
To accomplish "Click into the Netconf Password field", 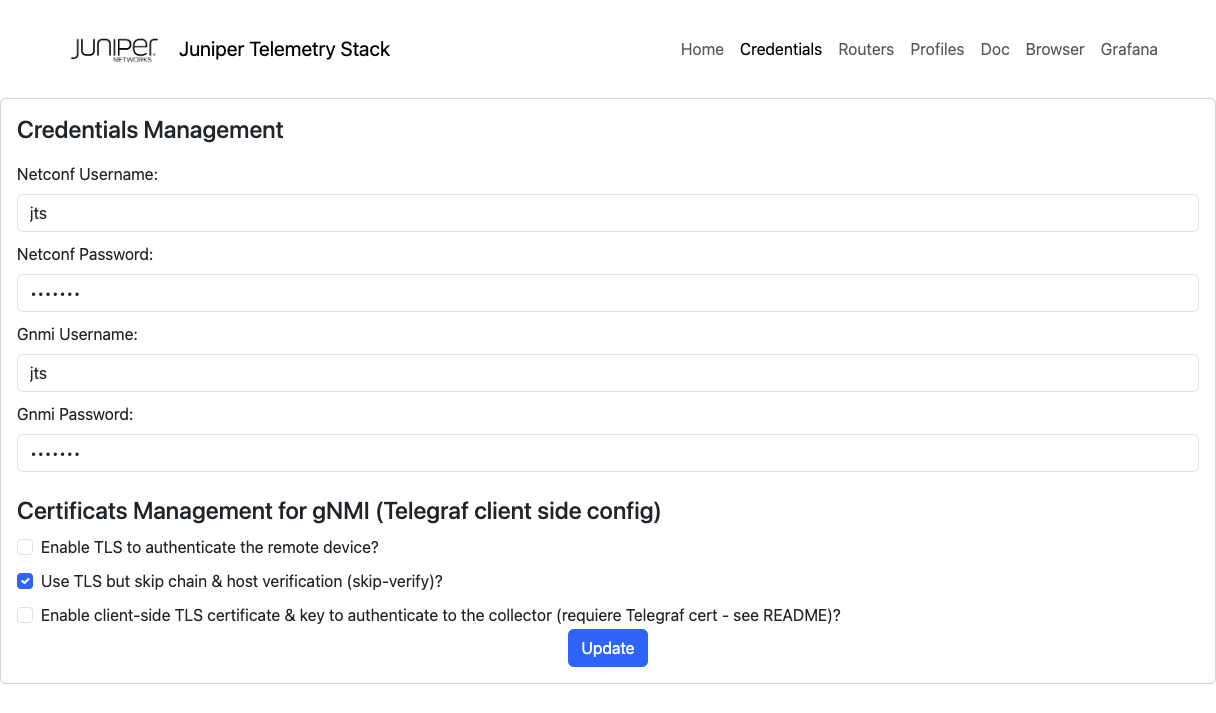I will [607, 293].
